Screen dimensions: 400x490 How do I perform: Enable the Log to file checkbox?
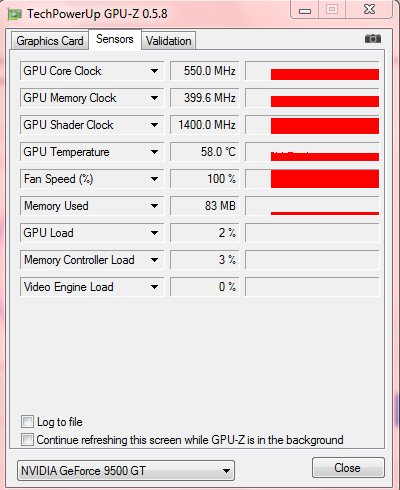(x=27, y=422)
